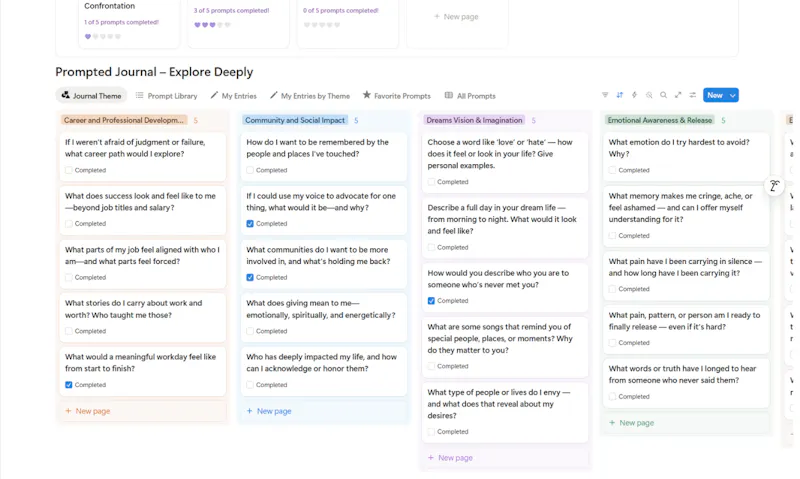Uncheck Completed for meaningful workday prompt
The width and height of the screenshot is (800, 479).
(68, 385)
